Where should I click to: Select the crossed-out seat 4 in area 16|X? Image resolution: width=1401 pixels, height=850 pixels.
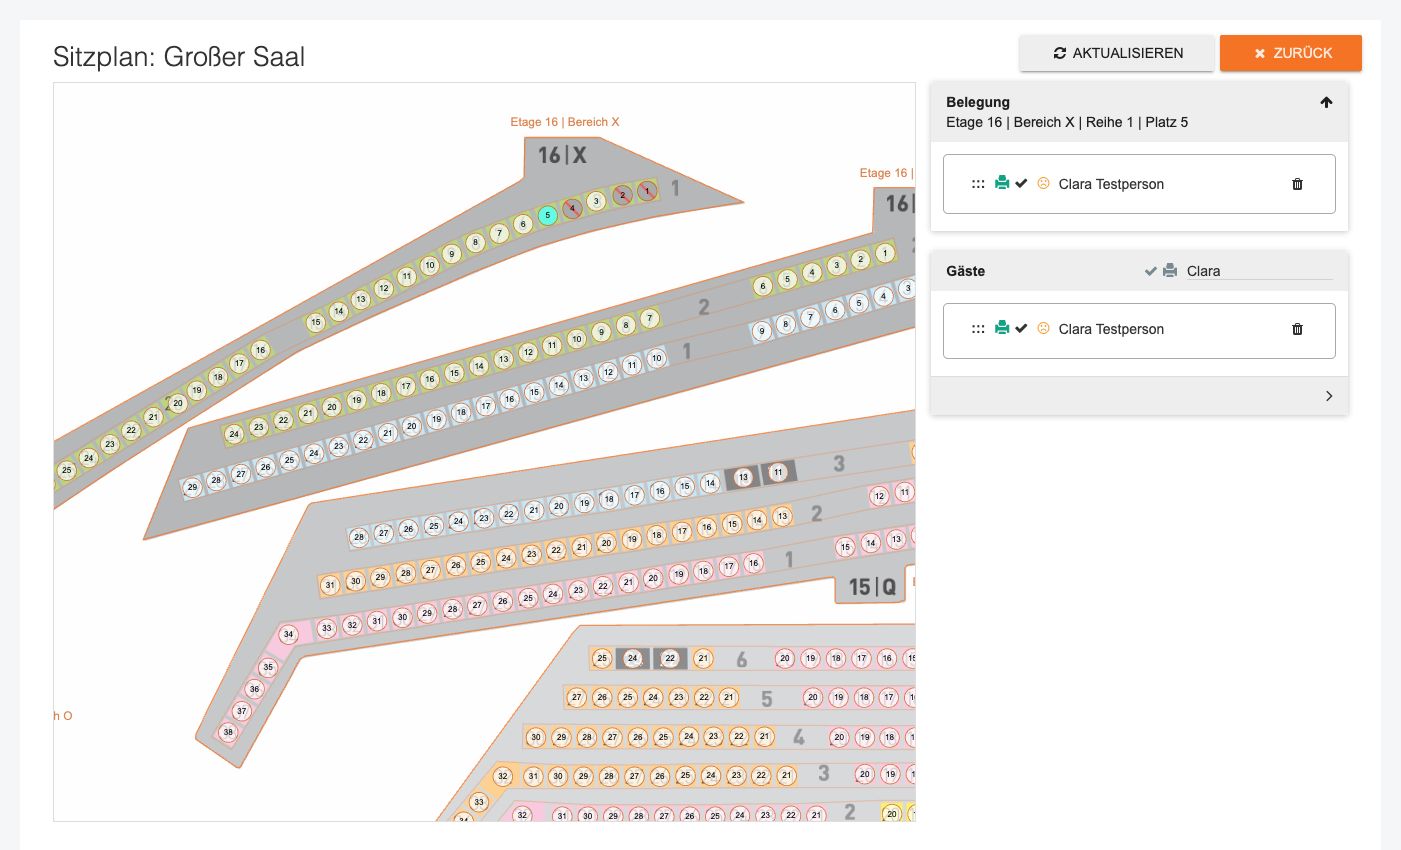point(572,208)
